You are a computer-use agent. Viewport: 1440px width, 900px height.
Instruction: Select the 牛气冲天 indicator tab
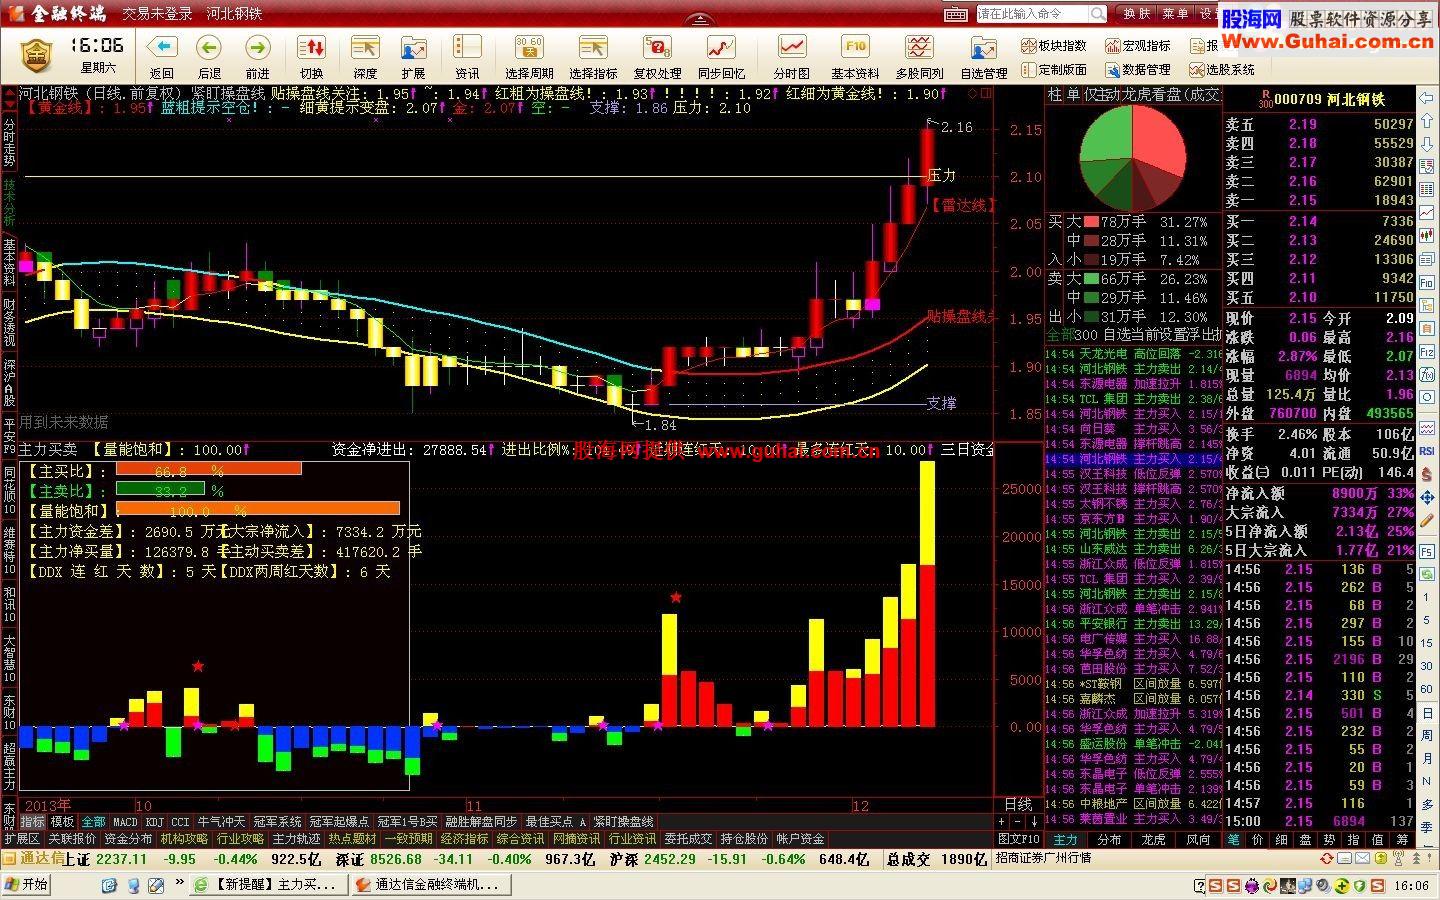(x=221, y=822)
